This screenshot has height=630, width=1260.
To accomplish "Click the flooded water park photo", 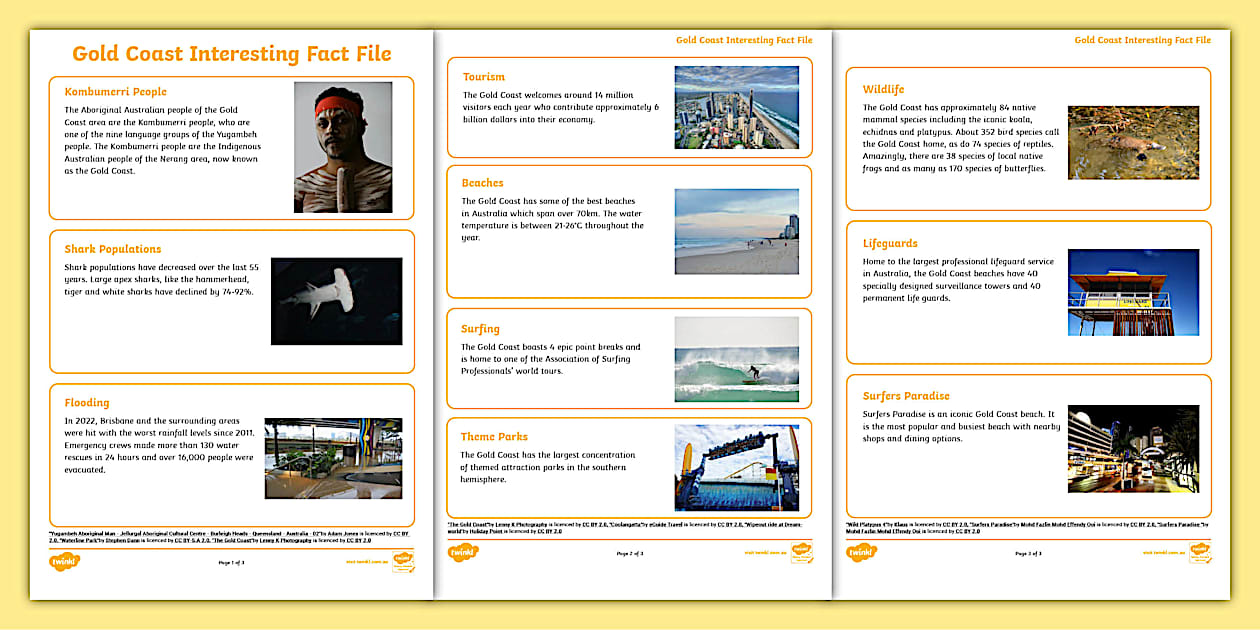I will [333, 458].
